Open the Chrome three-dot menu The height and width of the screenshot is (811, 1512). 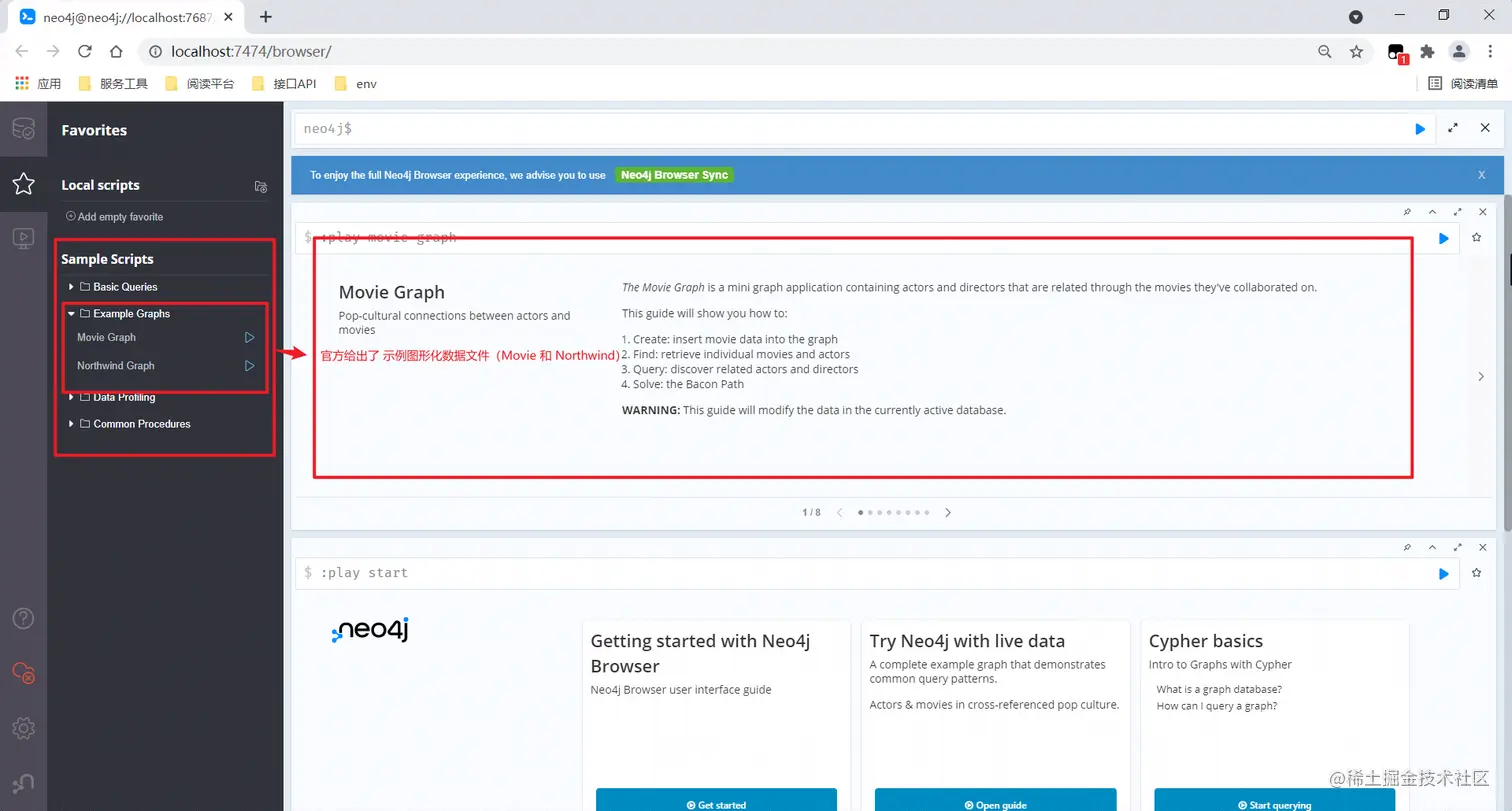(x=1491, y=51)
